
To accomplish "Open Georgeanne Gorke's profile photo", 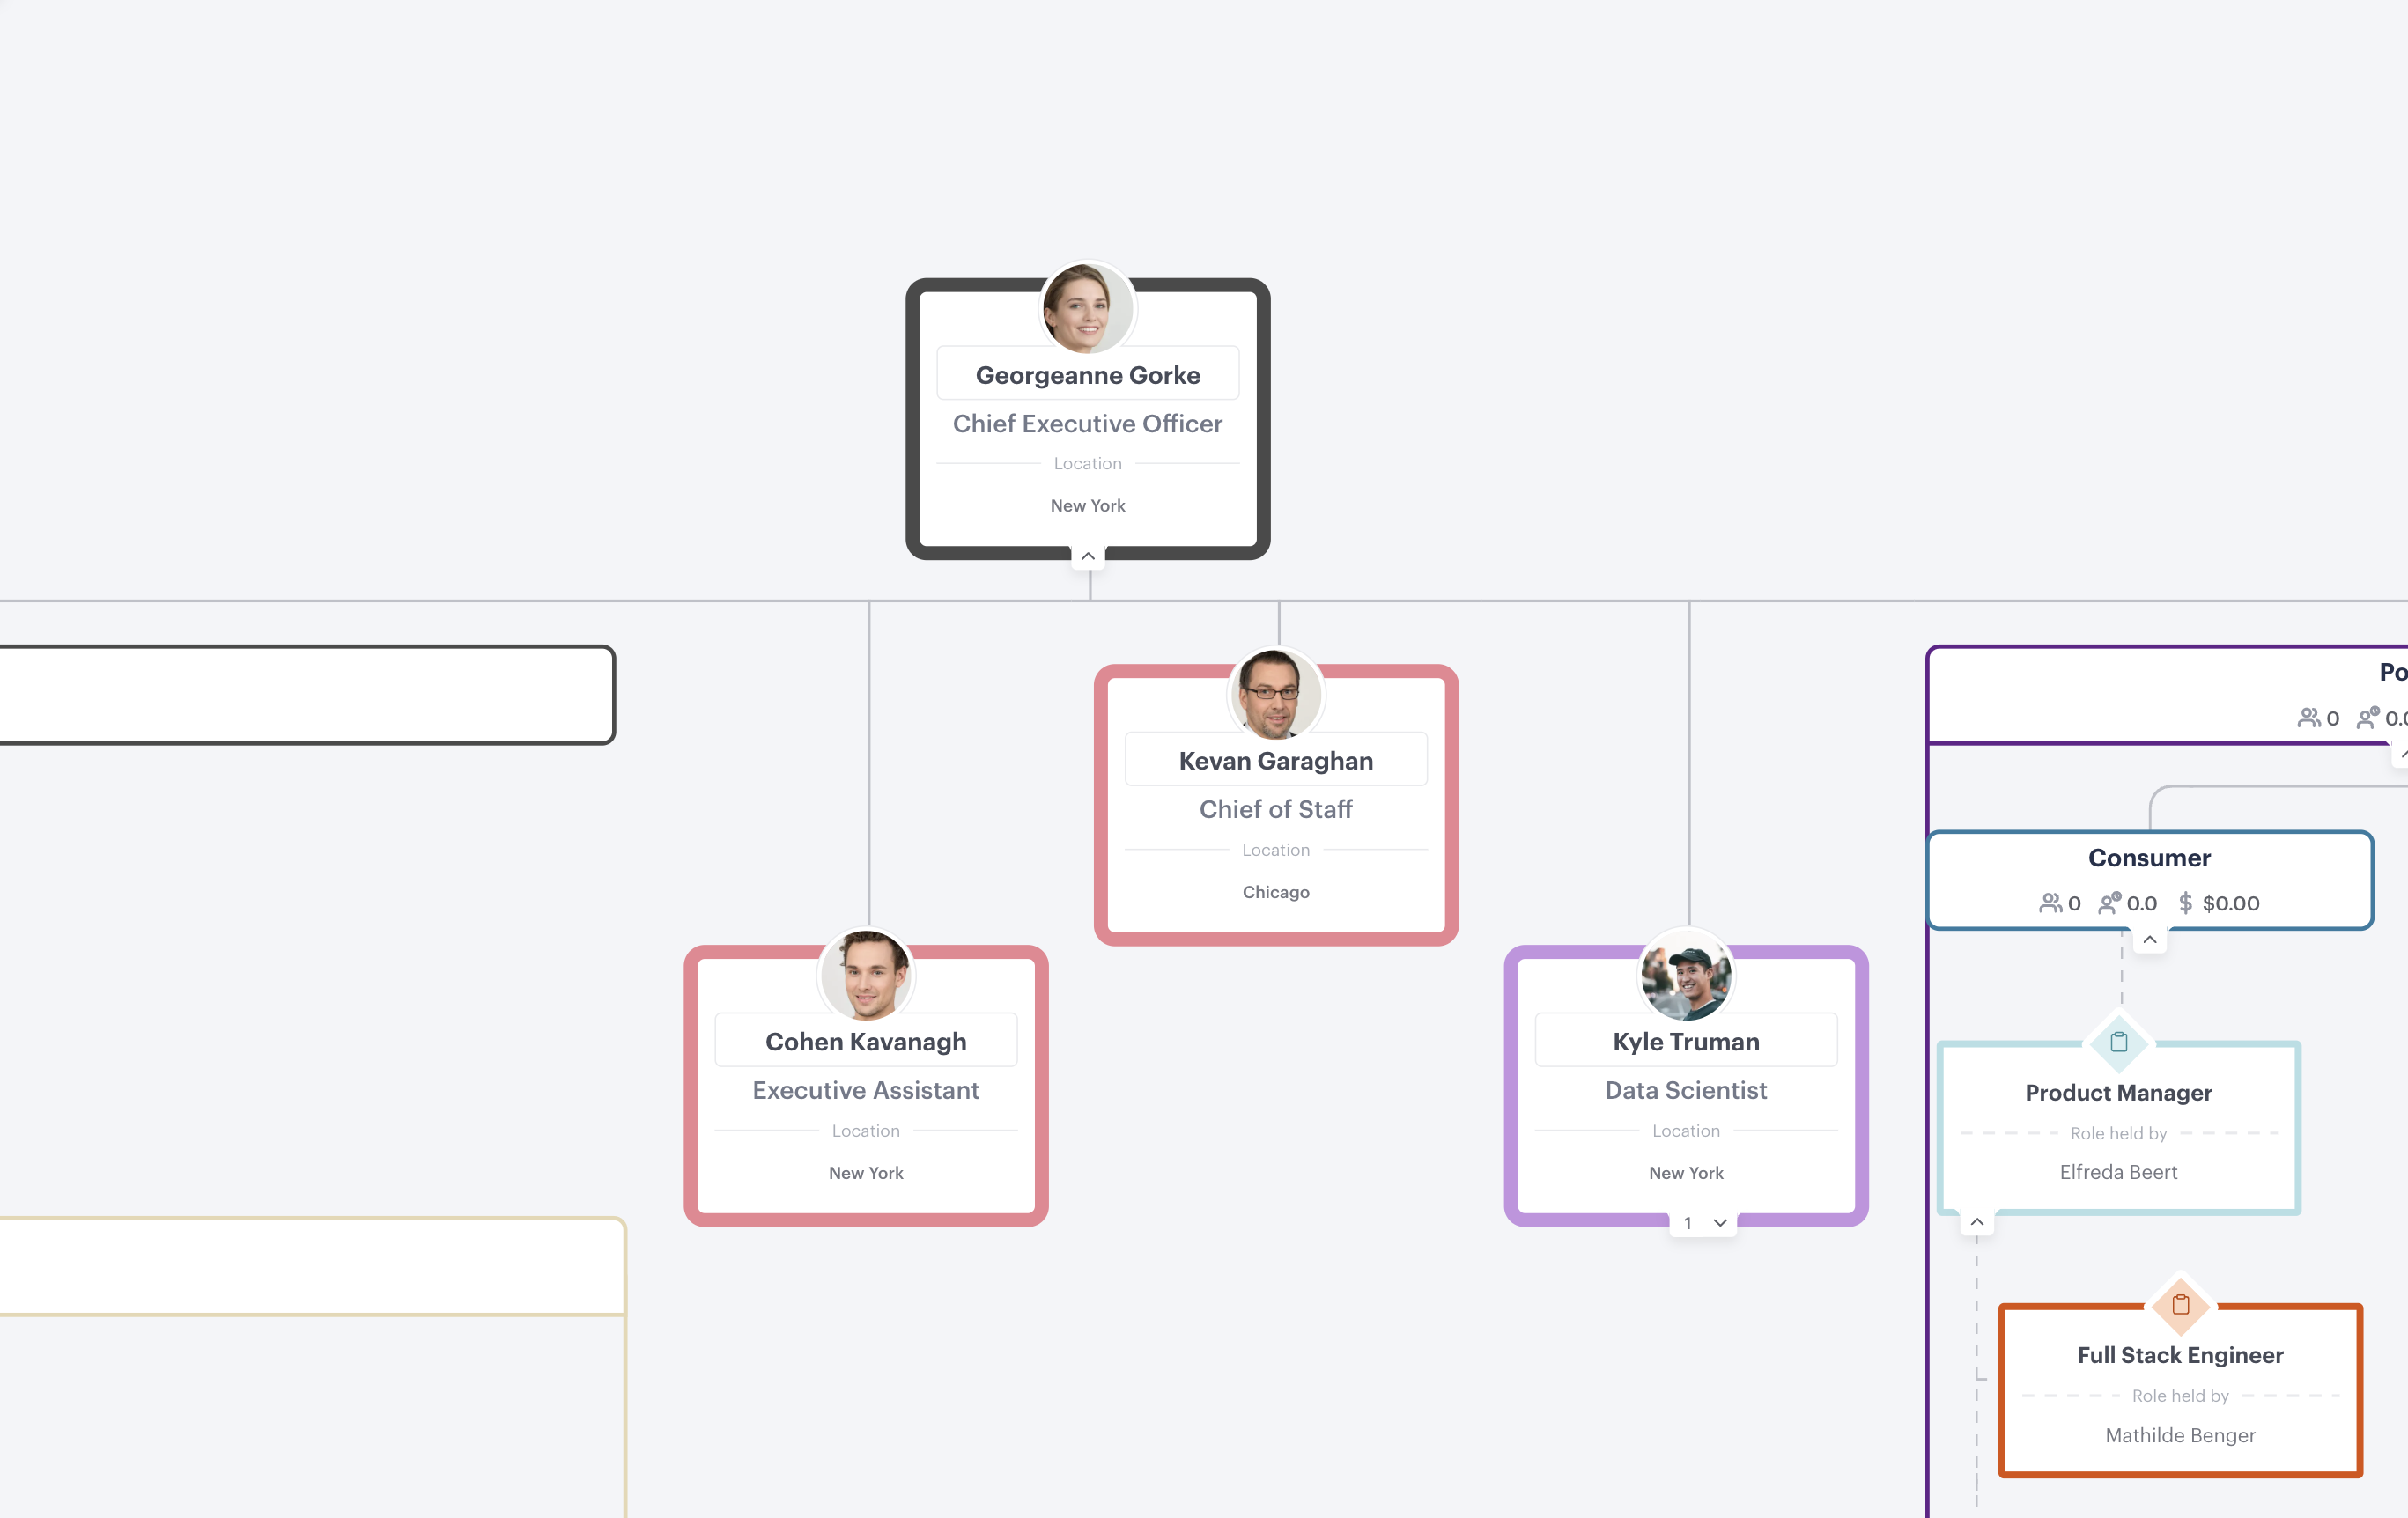I will (x=1087, y=308).
